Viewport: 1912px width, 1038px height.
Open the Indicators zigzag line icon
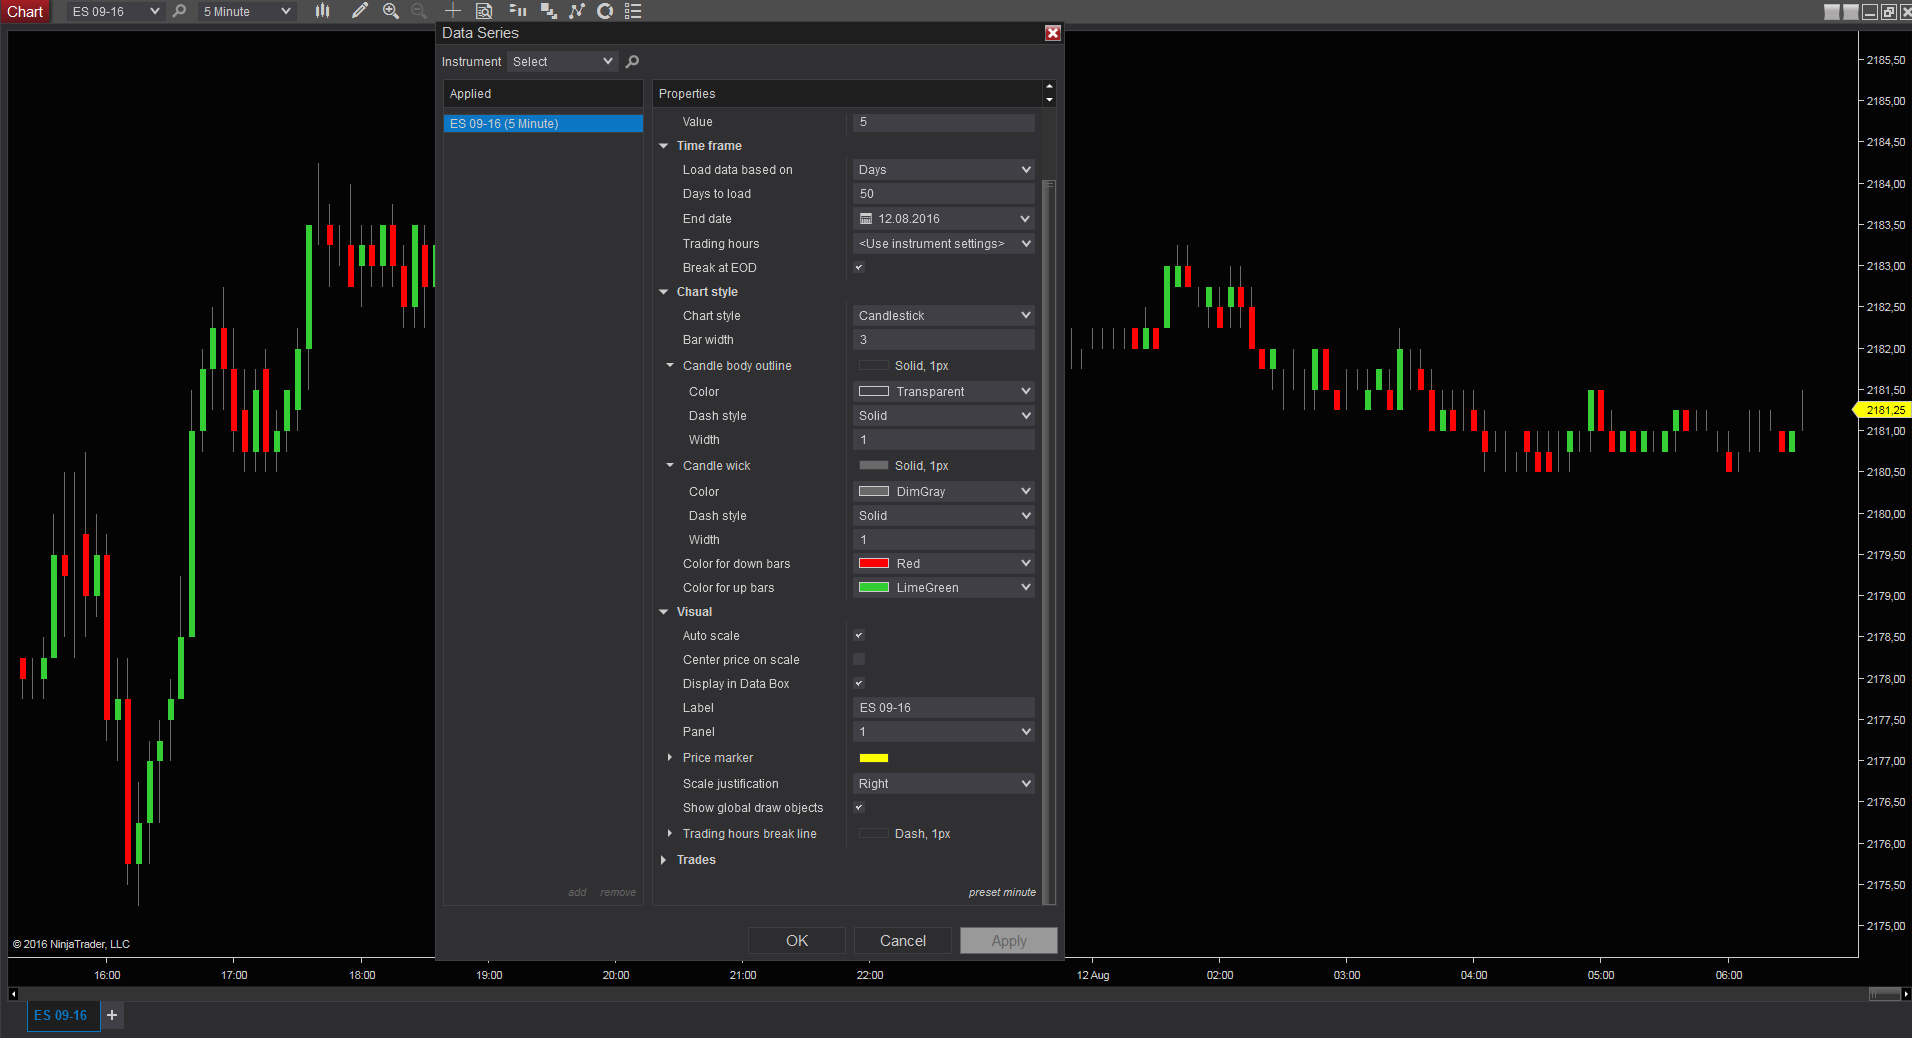tap(577, 11)
